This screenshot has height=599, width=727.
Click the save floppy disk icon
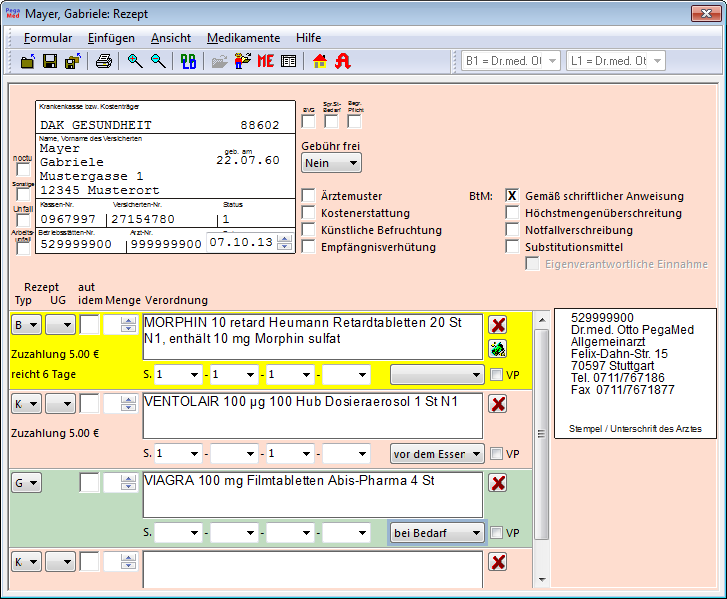(49, 61)
